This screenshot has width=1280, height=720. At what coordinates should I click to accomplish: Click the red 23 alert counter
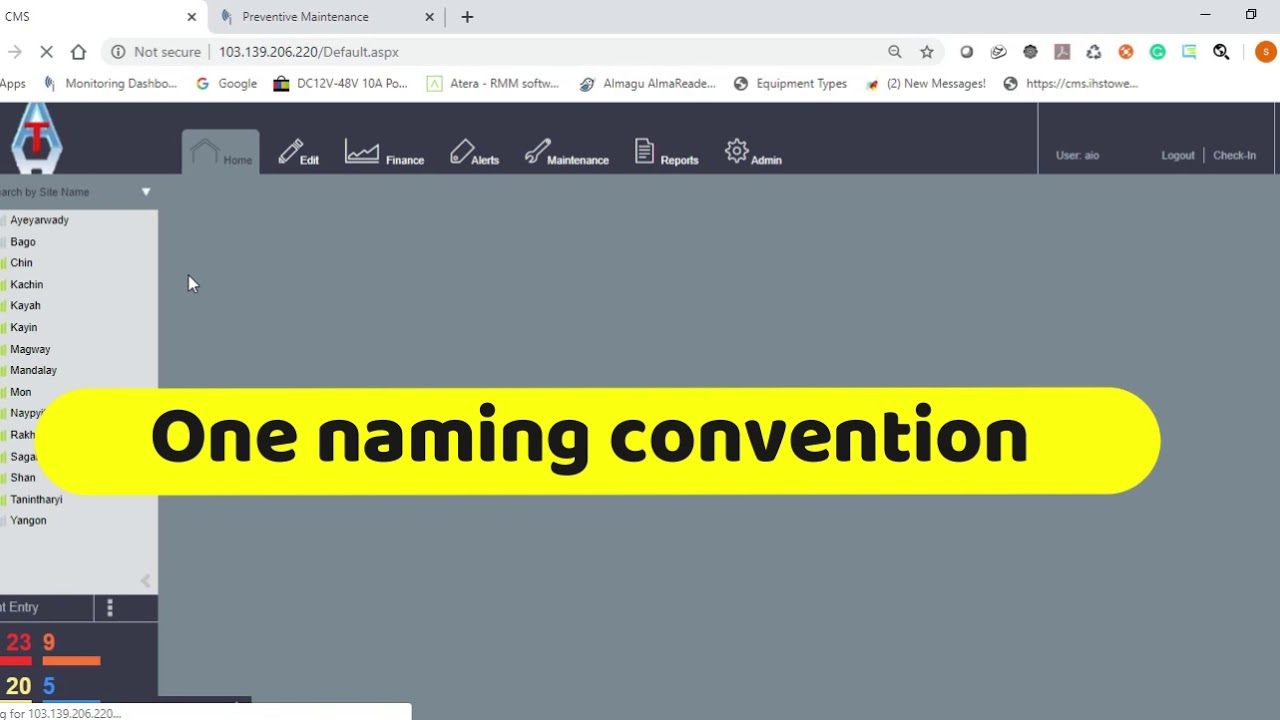(x=18, y=643)
